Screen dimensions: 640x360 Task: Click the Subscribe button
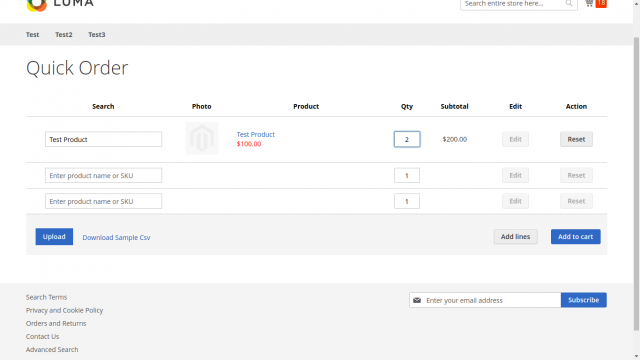[x=584, y=300]
